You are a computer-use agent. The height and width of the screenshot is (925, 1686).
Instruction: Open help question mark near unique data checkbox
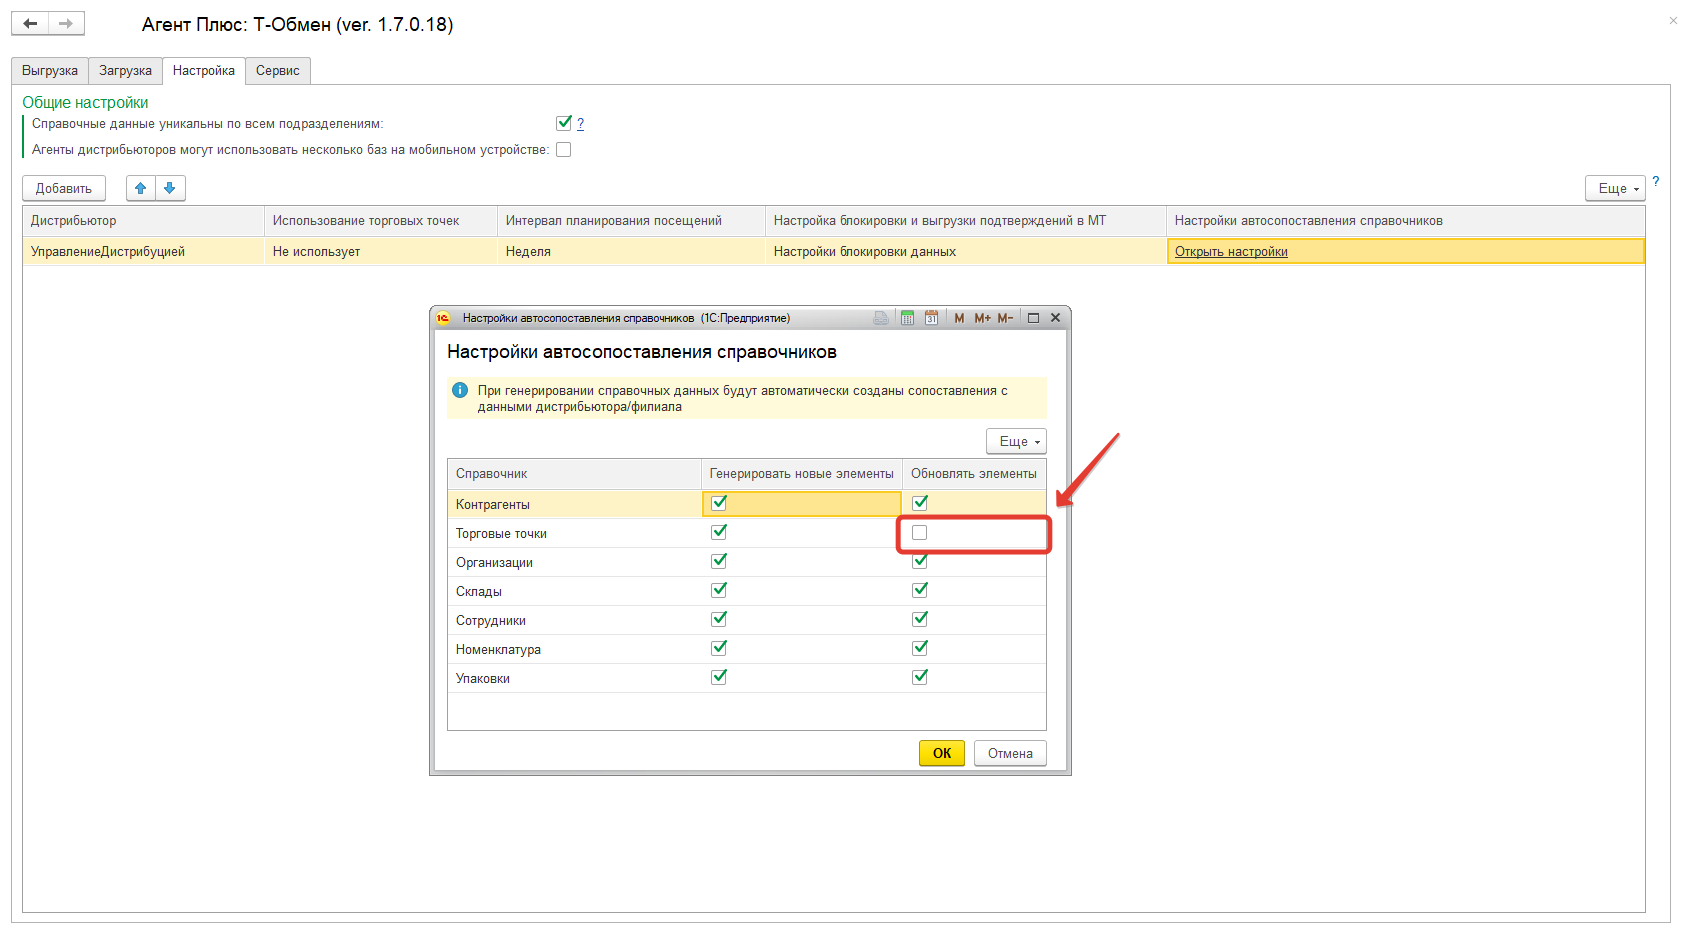tap(580, 124)
